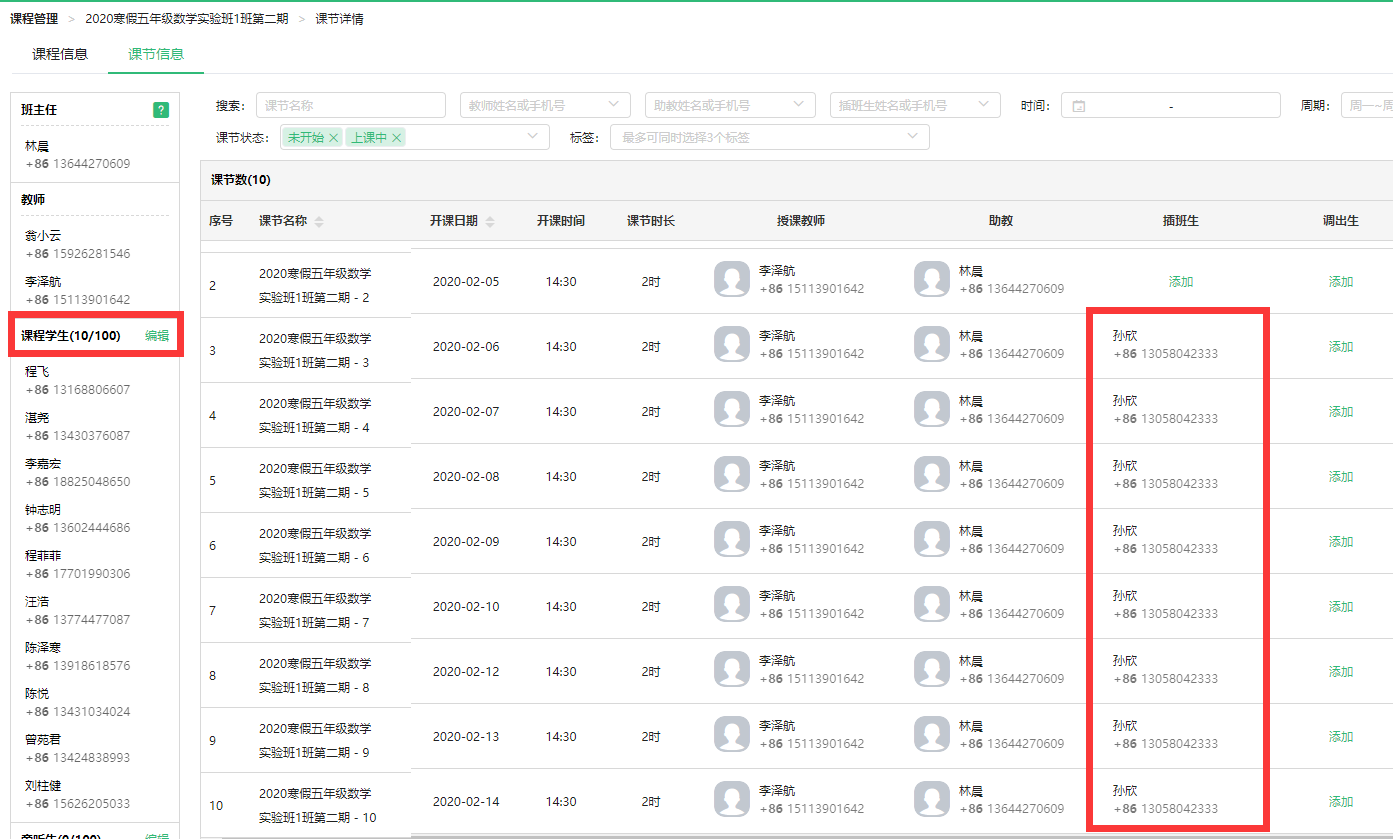Sort by 开课日期 column arrows
Screen dimensions: 1393x839
coord(490,222)
